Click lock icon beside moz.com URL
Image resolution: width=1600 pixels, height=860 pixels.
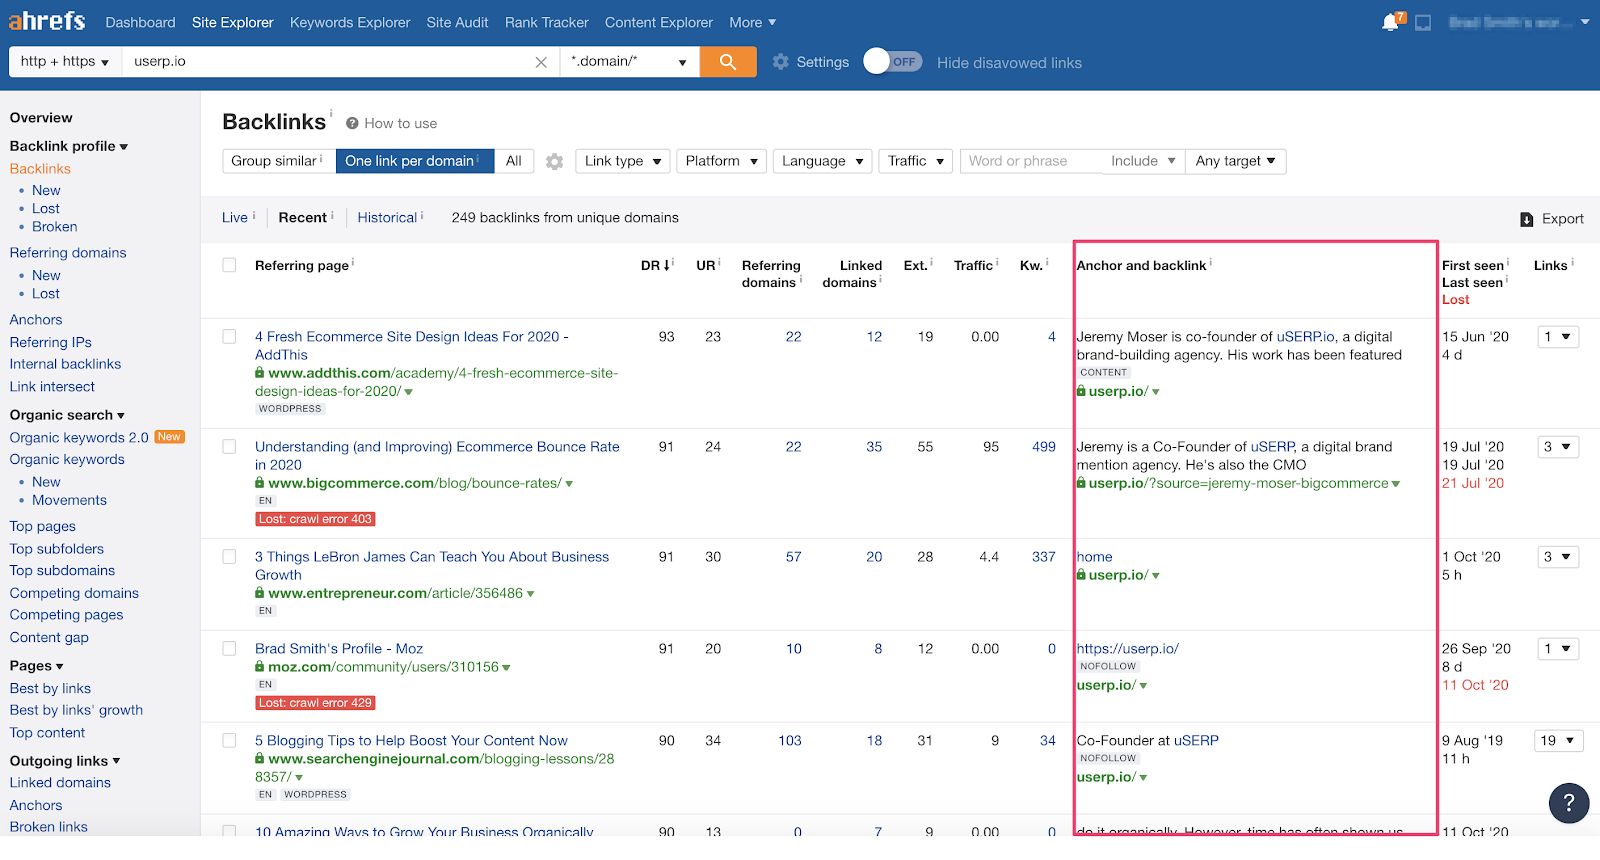pyautogui.click(x=260, y=667)
